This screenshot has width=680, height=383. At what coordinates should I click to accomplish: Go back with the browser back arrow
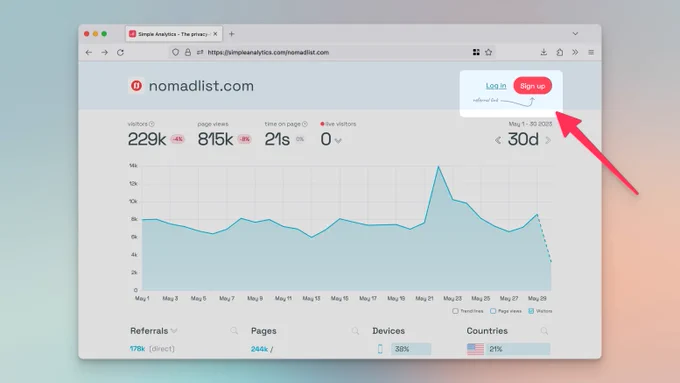point(89,52)
